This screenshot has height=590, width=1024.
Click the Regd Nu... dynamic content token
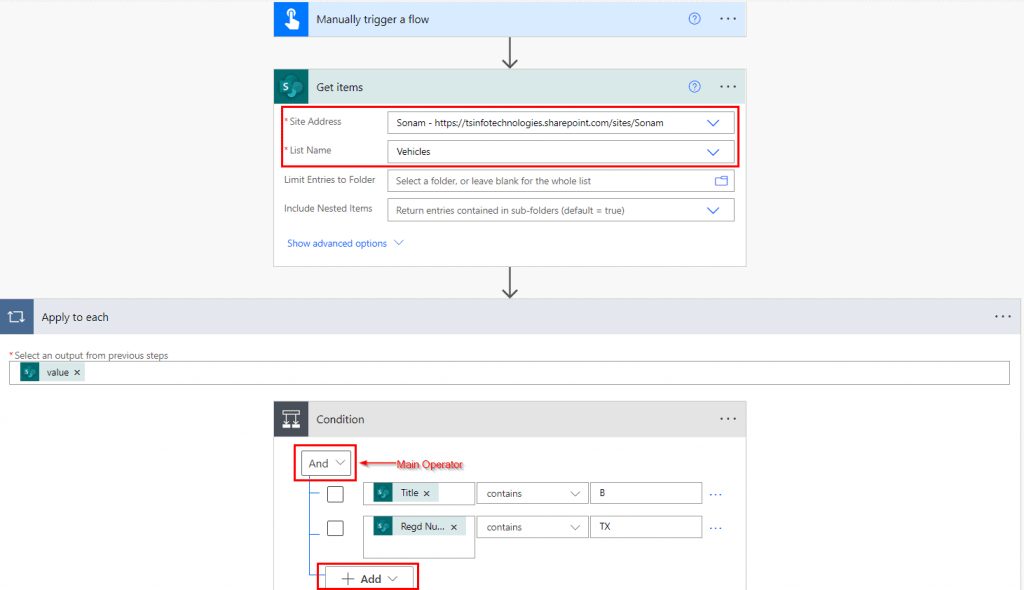(x=419, y=527)
